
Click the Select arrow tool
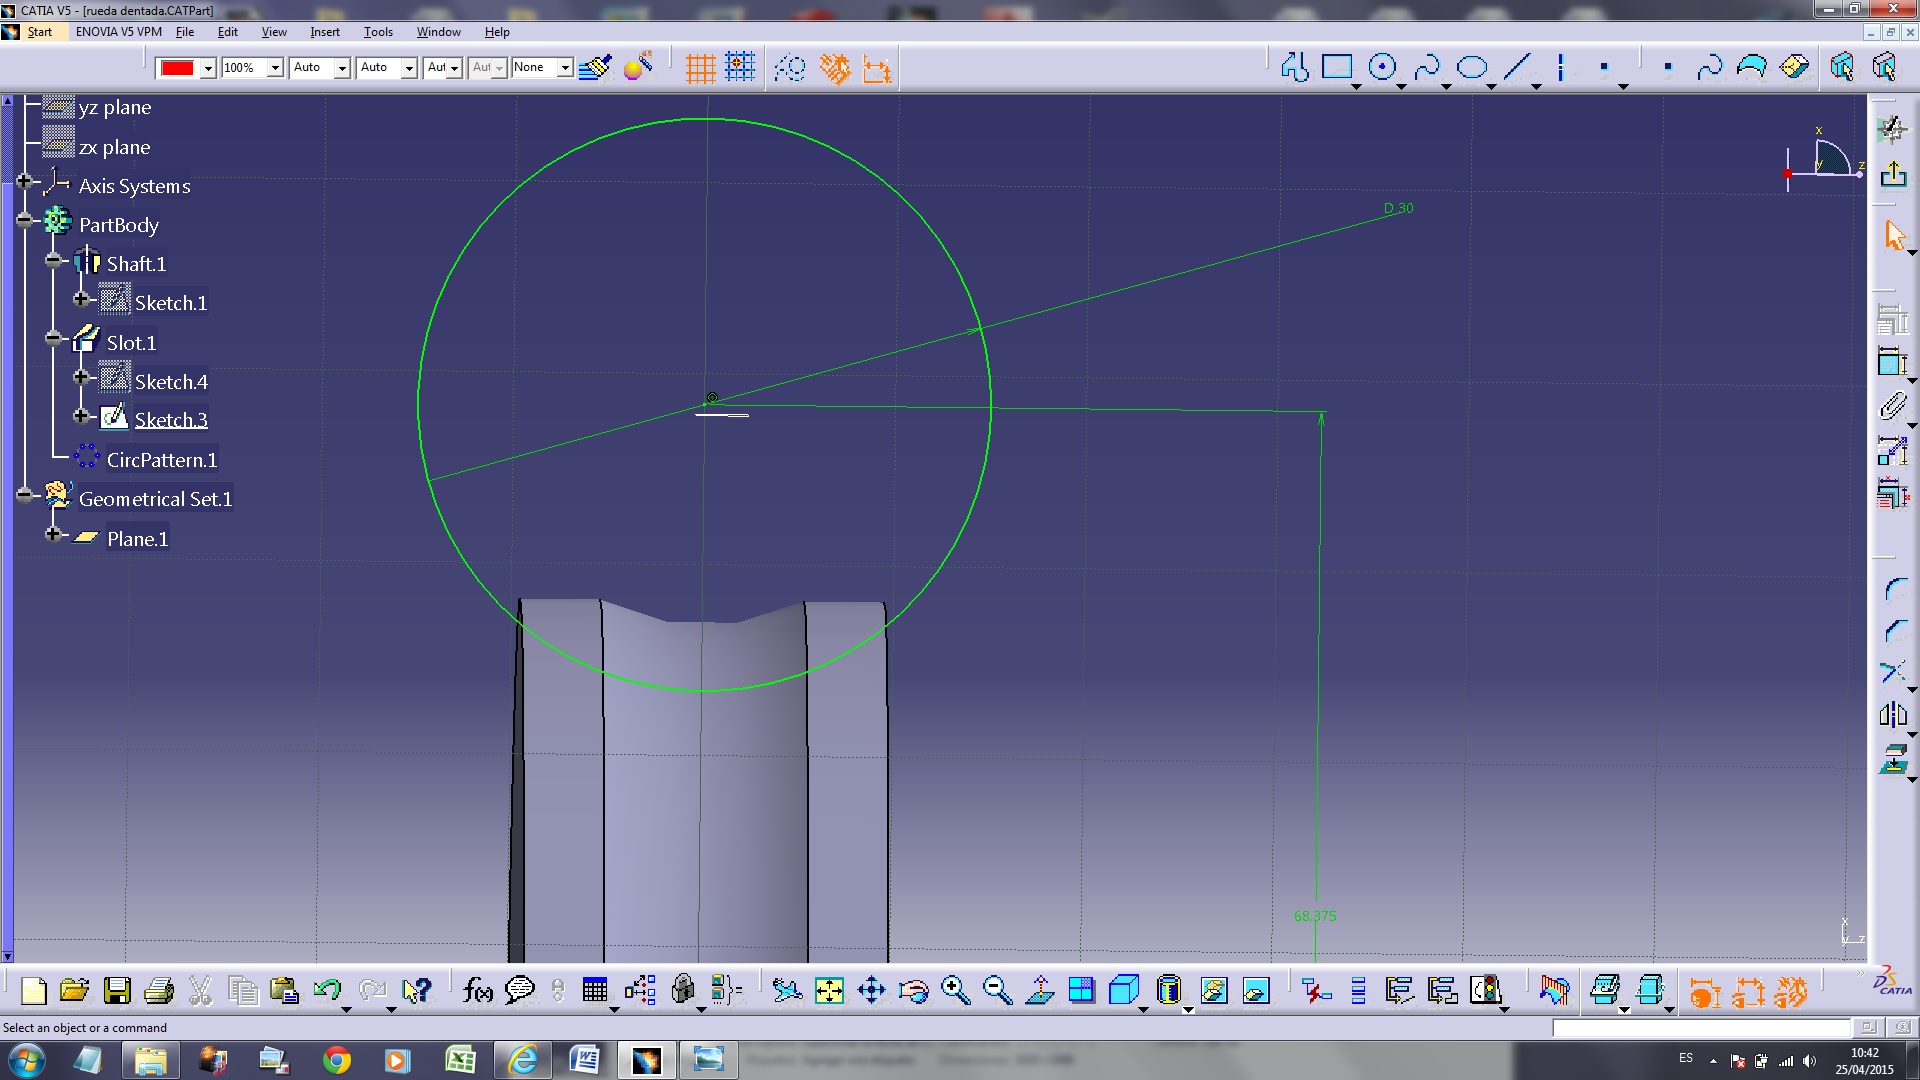coord(1893,236)
